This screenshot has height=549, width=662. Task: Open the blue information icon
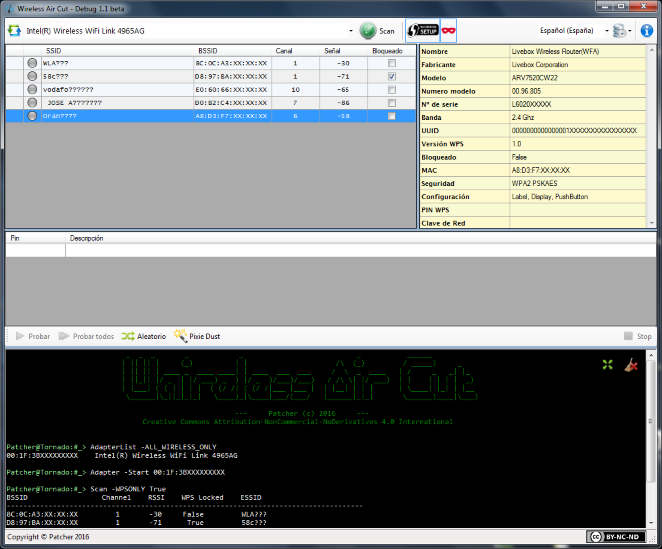[x=647, y=31]
